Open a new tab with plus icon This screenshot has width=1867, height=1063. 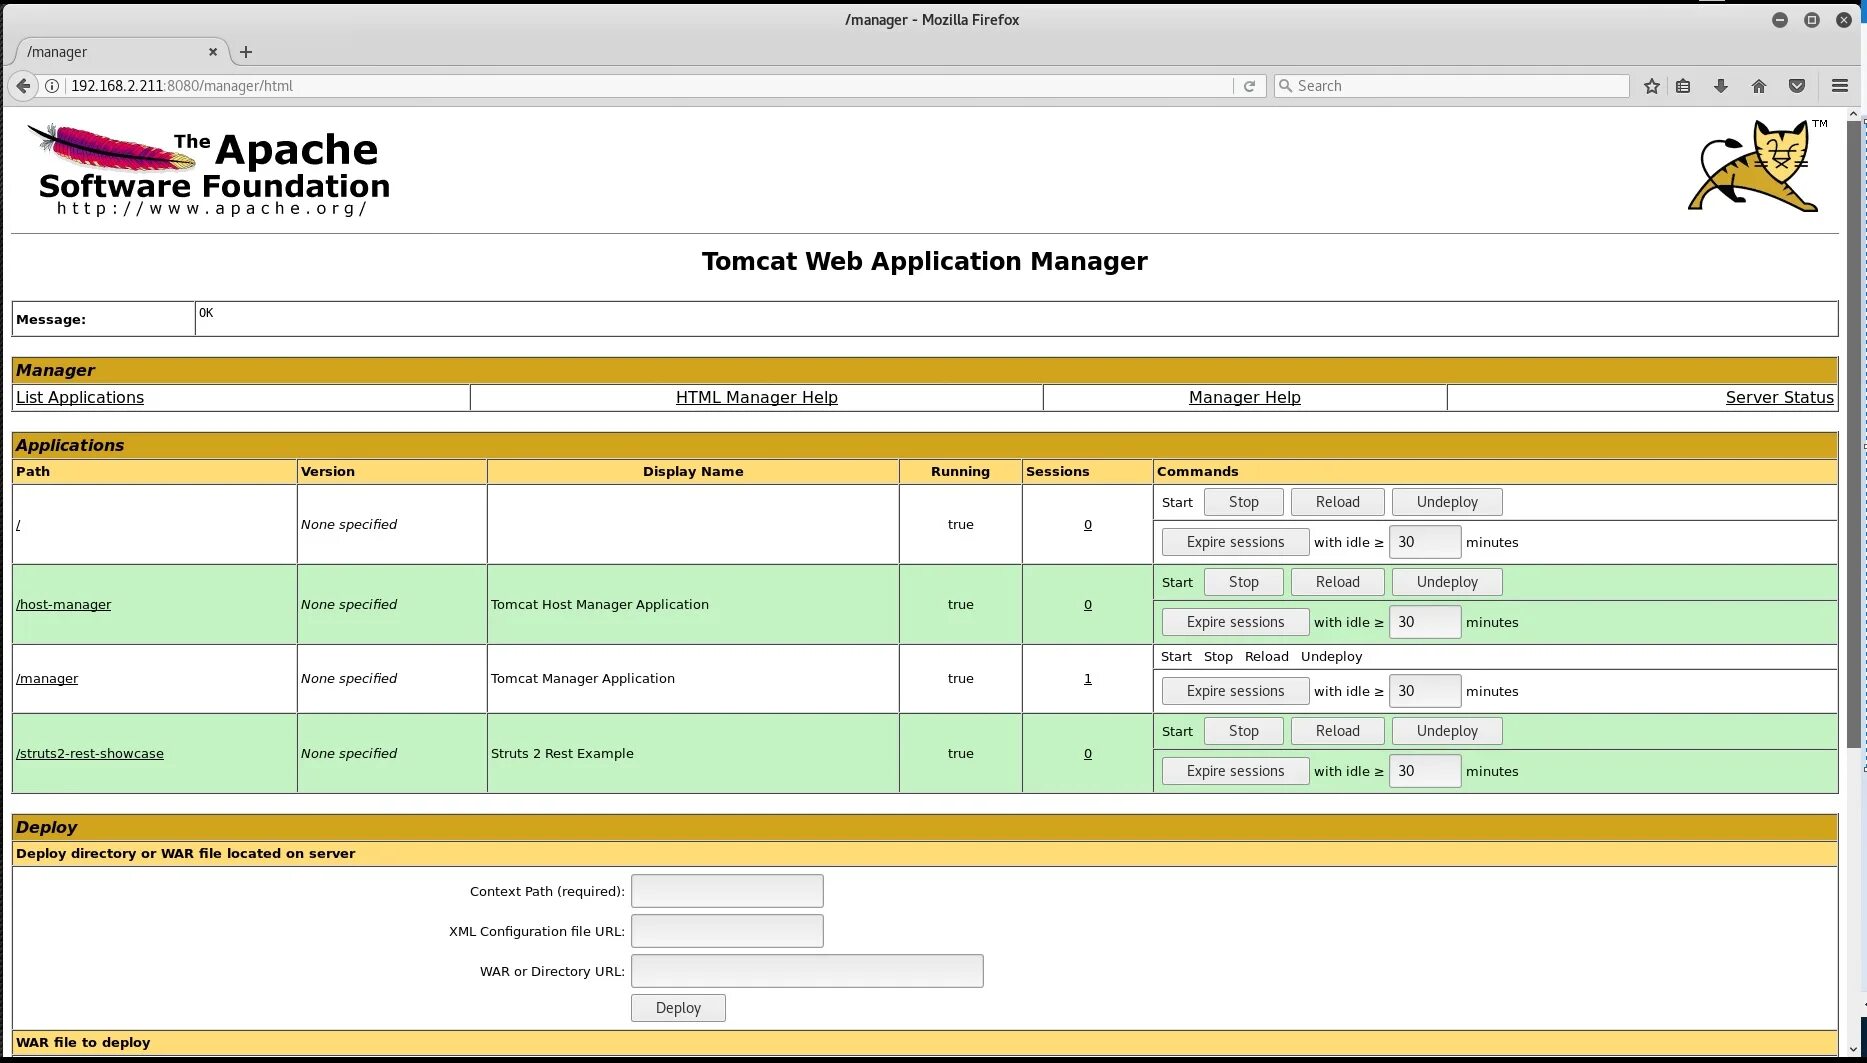pyautogui.click(x=246, y=52)
